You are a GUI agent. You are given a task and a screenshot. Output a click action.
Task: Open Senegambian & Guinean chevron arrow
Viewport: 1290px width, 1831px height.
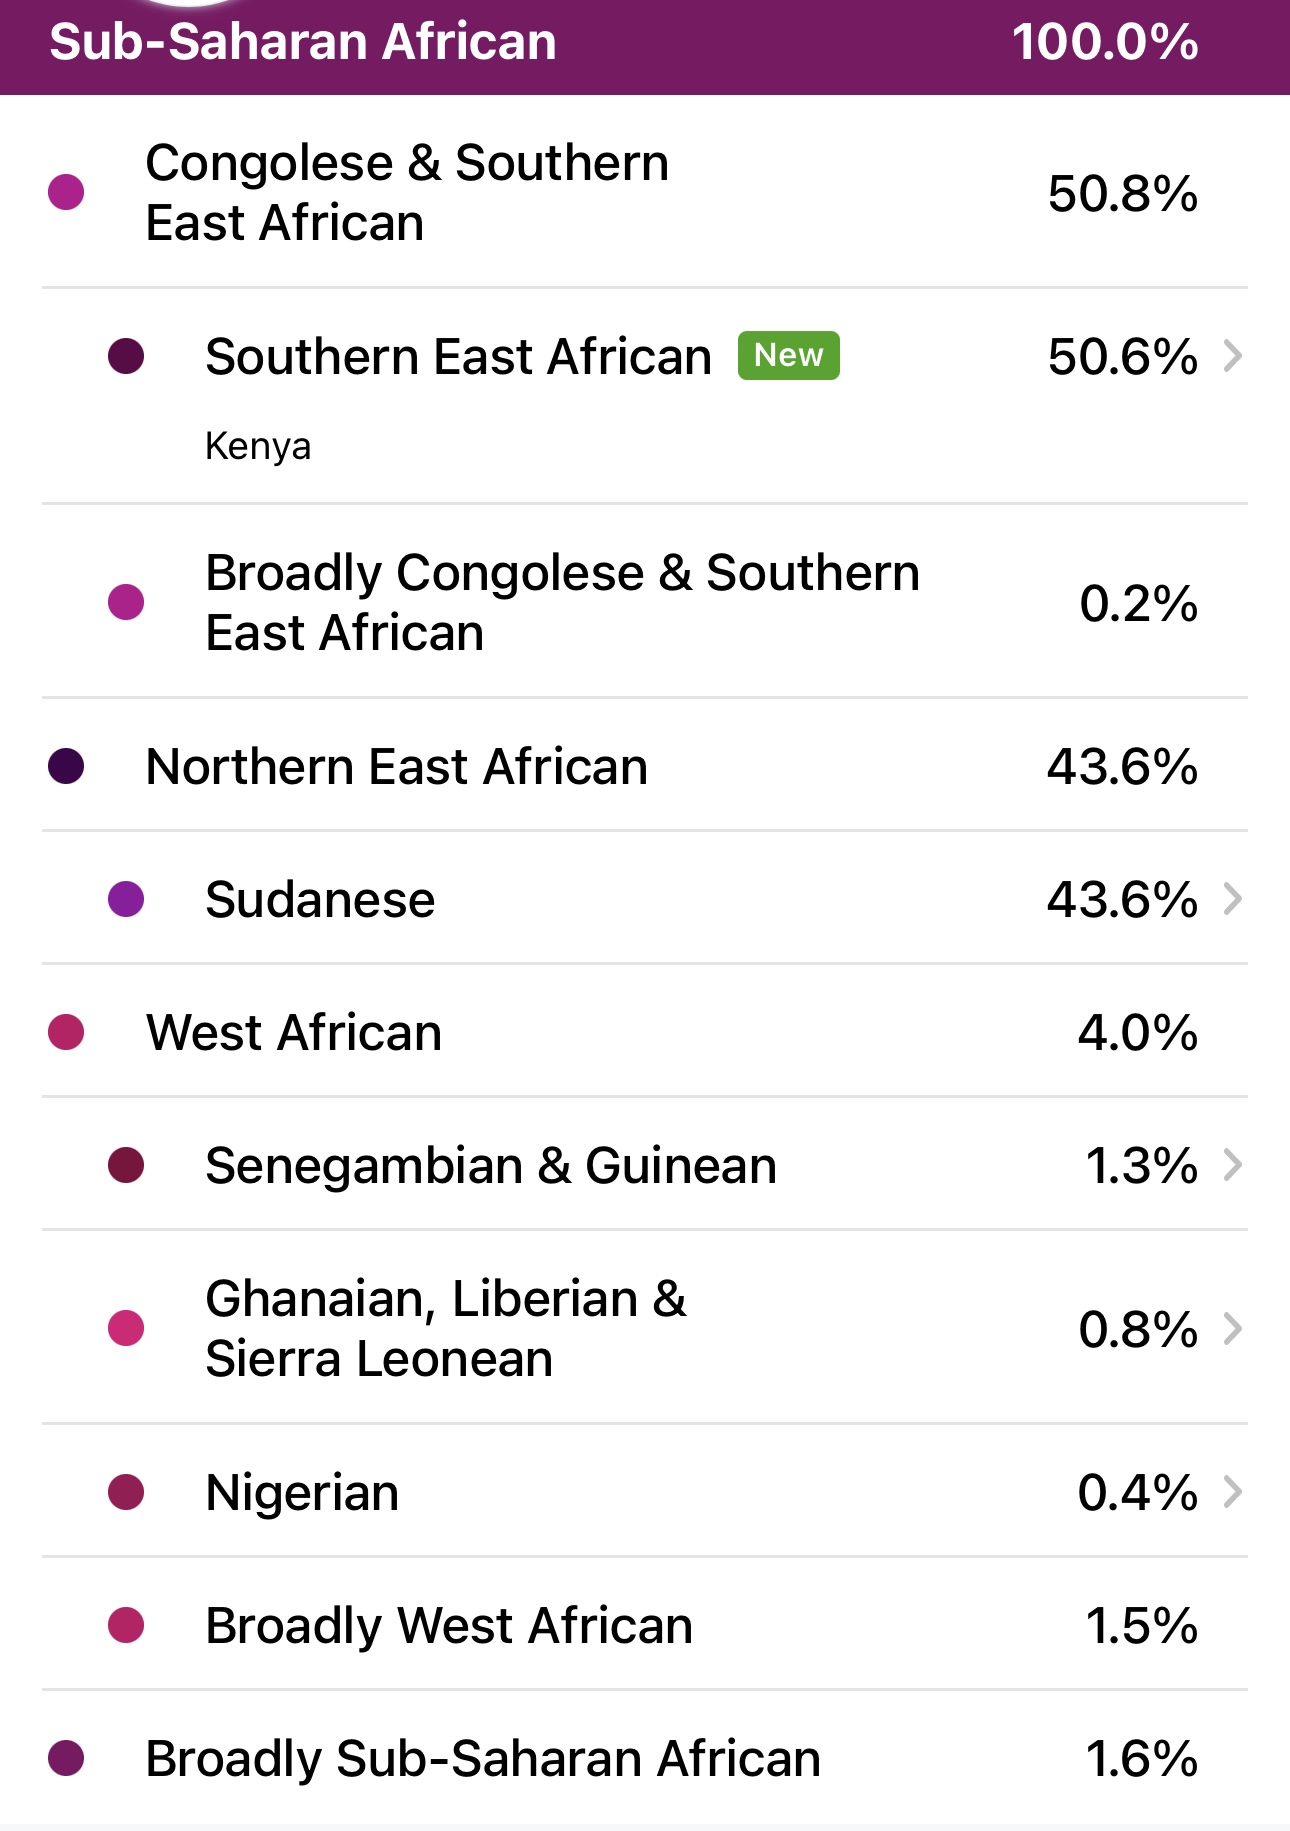pyautogui.click(x=1233, y=1165)
